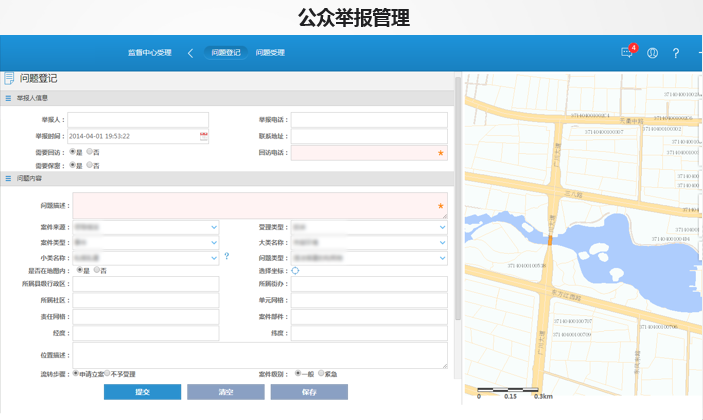Switch to the 问题登记 tab

point(226,52)
